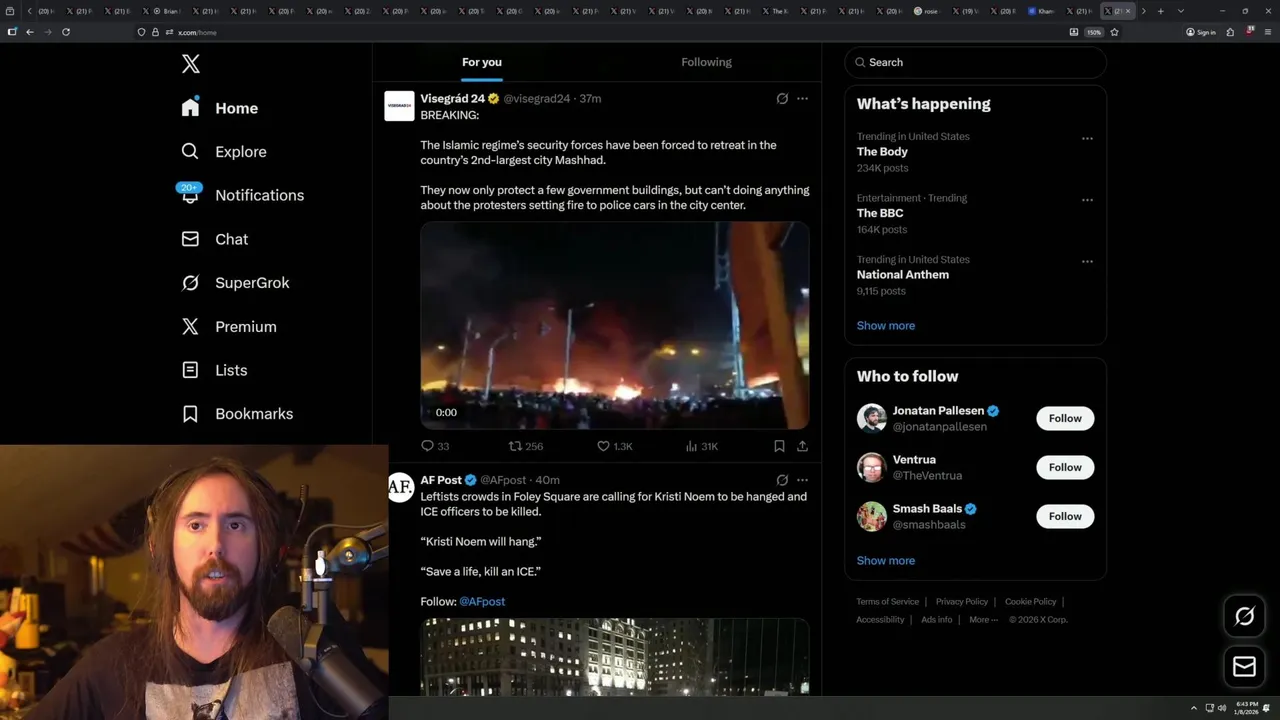Open a new browser tab
The image size is (1280, 720).
[1160, 11]
